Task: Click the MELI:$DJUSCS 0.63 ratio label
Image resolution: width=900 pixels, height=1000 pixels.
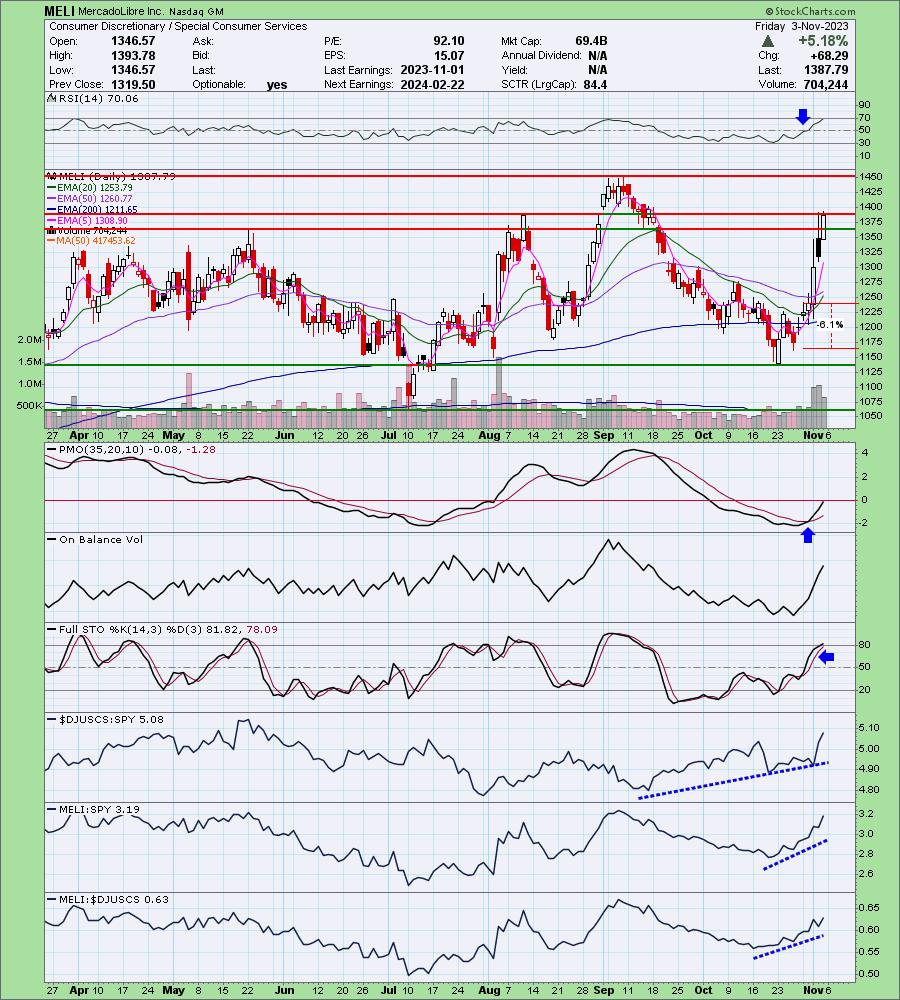Action: click(x=108, y=900)
